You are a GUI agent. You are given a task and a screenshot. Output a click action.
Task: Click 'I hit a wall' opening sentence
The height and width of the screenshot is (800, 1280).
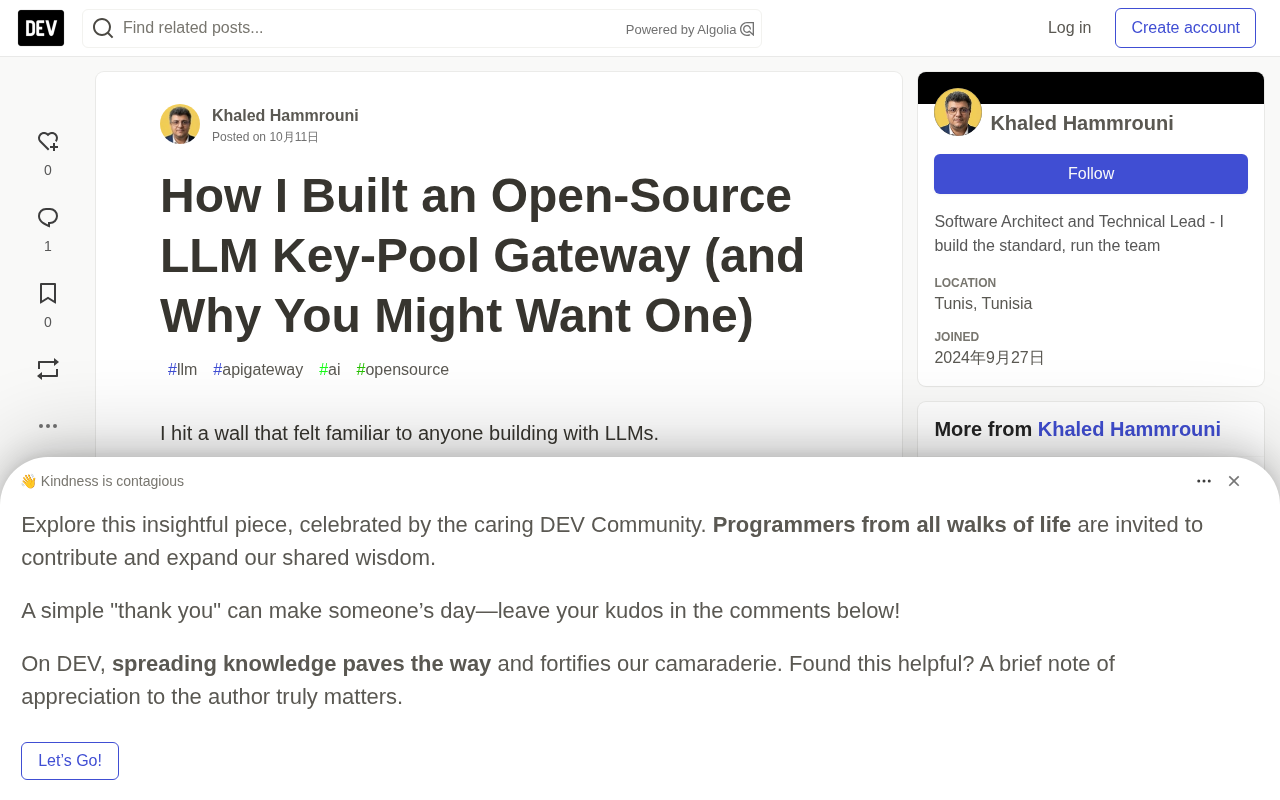[x=409, y=433]
